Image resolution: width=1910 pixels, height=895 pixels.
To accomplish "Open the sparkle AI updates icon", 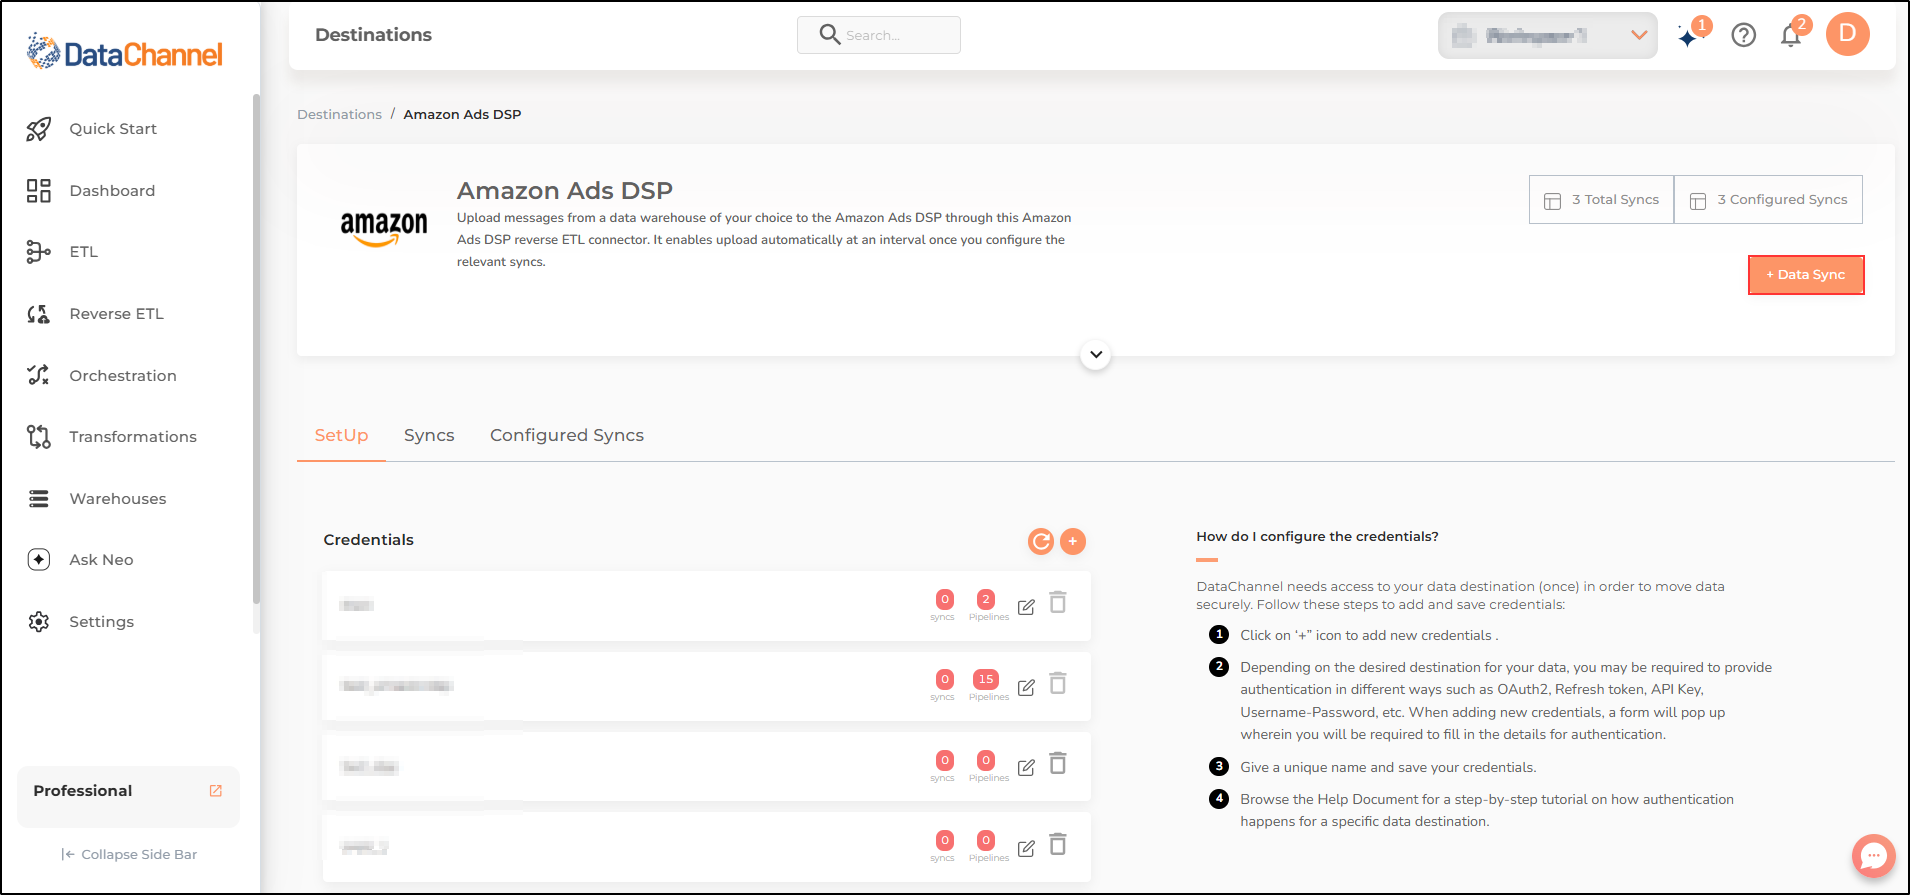I will click(x=1689, y=37).
